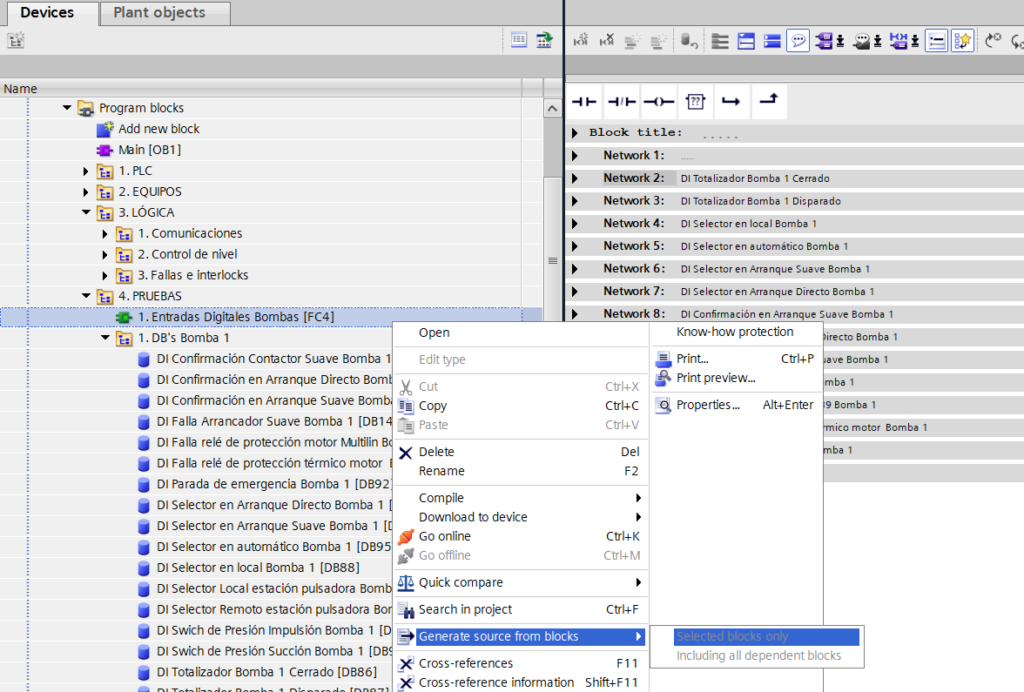Open the Main [OB1] block
Image resolution: width=1024 pixels, height=692 pixels.
tap(149, 150)
